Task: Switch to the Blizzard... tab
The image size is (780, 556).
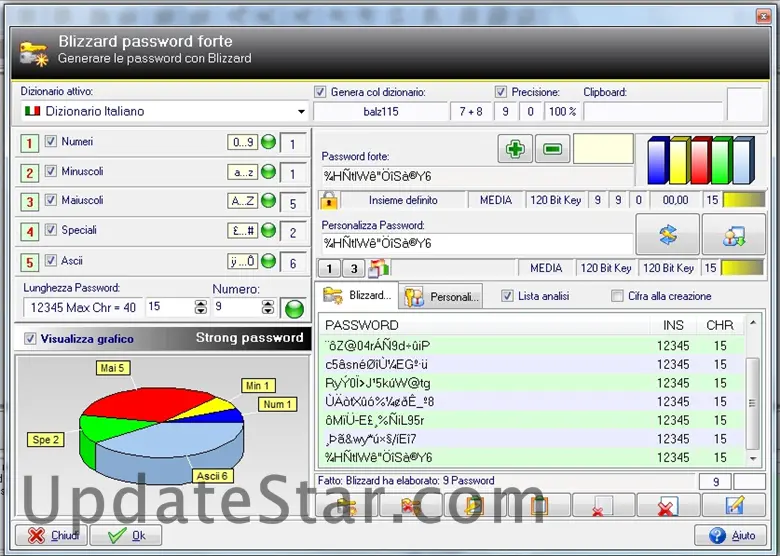Action: click(356, 295)
